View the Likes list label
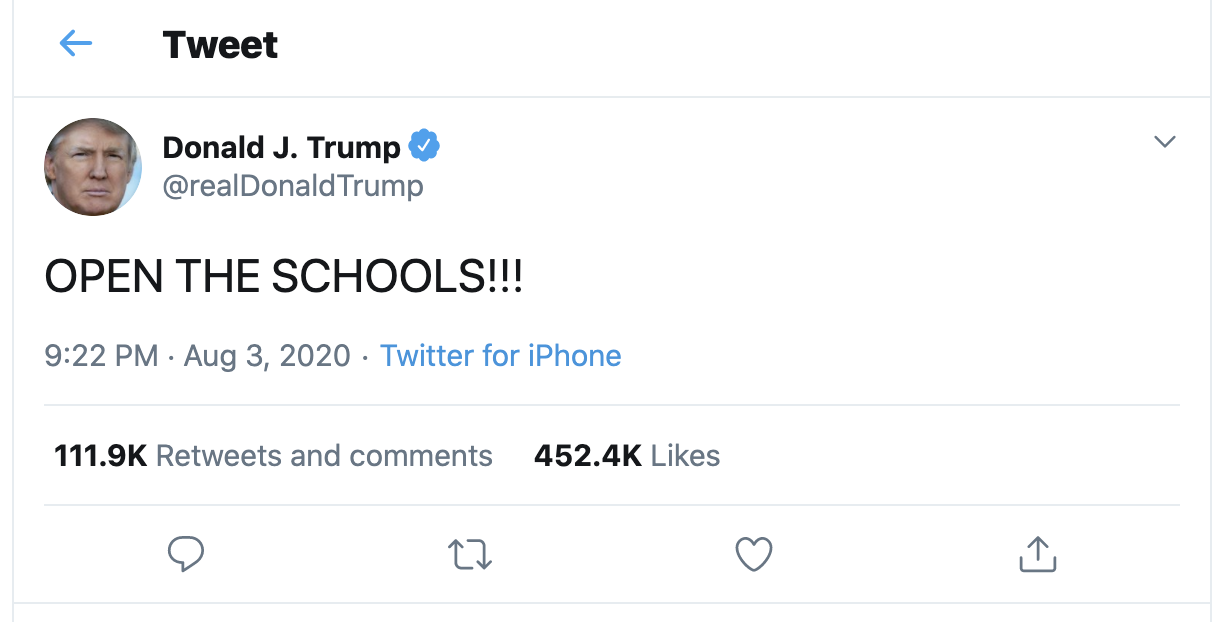This screenshot has width=1230, height=622. pos(685,456)
